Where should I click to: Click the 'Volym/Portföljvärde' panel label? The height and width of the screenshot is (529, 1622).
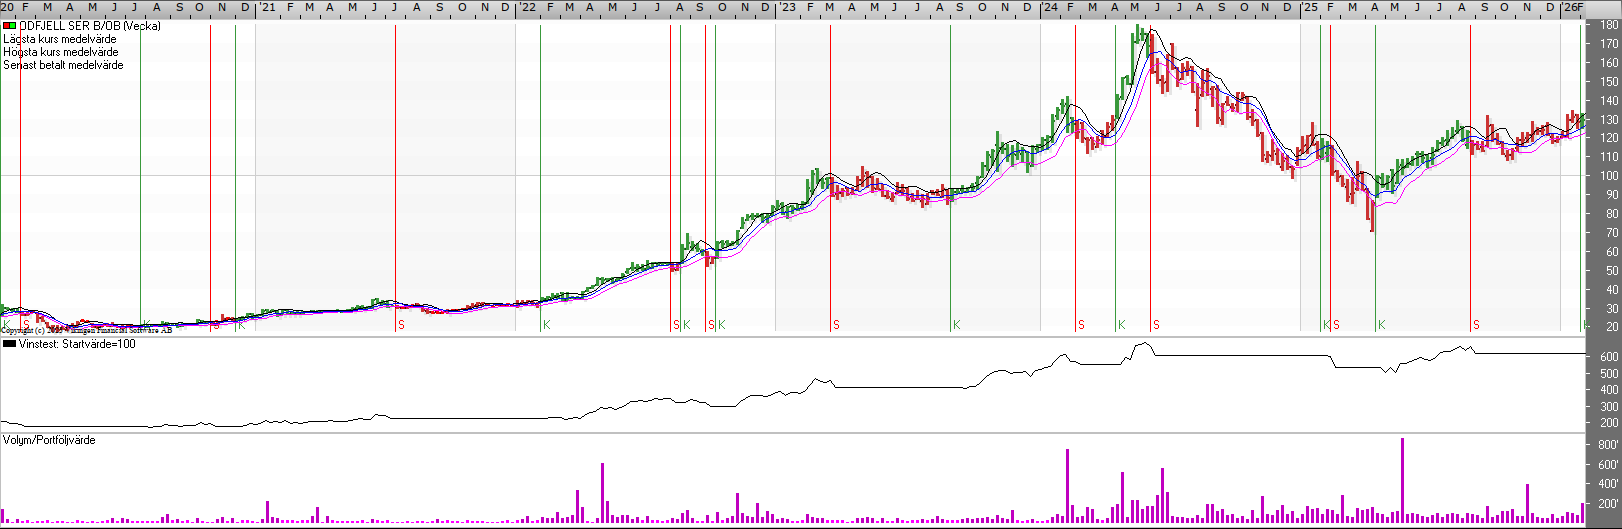(49, 440)
